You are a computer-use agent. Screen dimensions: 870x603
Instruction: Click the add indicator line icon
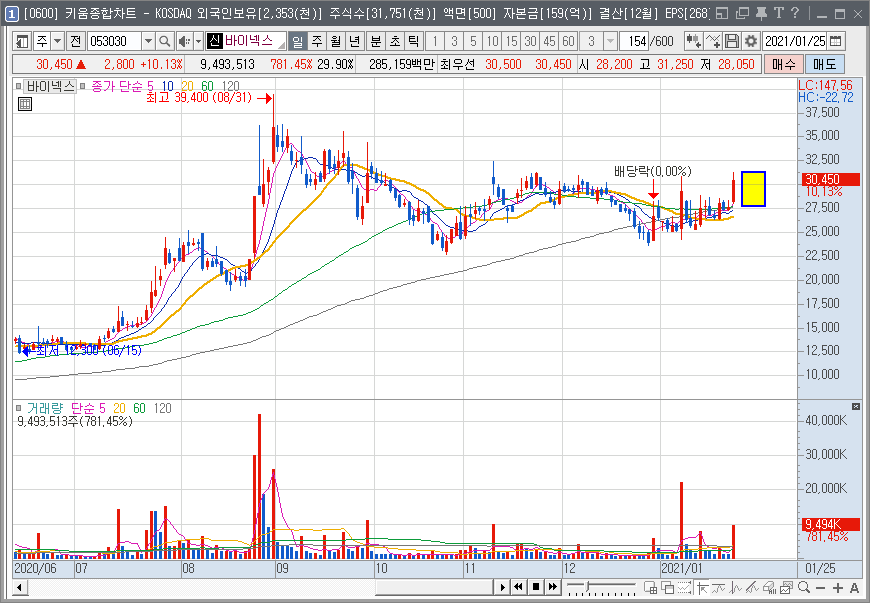(x=713, y=41)
